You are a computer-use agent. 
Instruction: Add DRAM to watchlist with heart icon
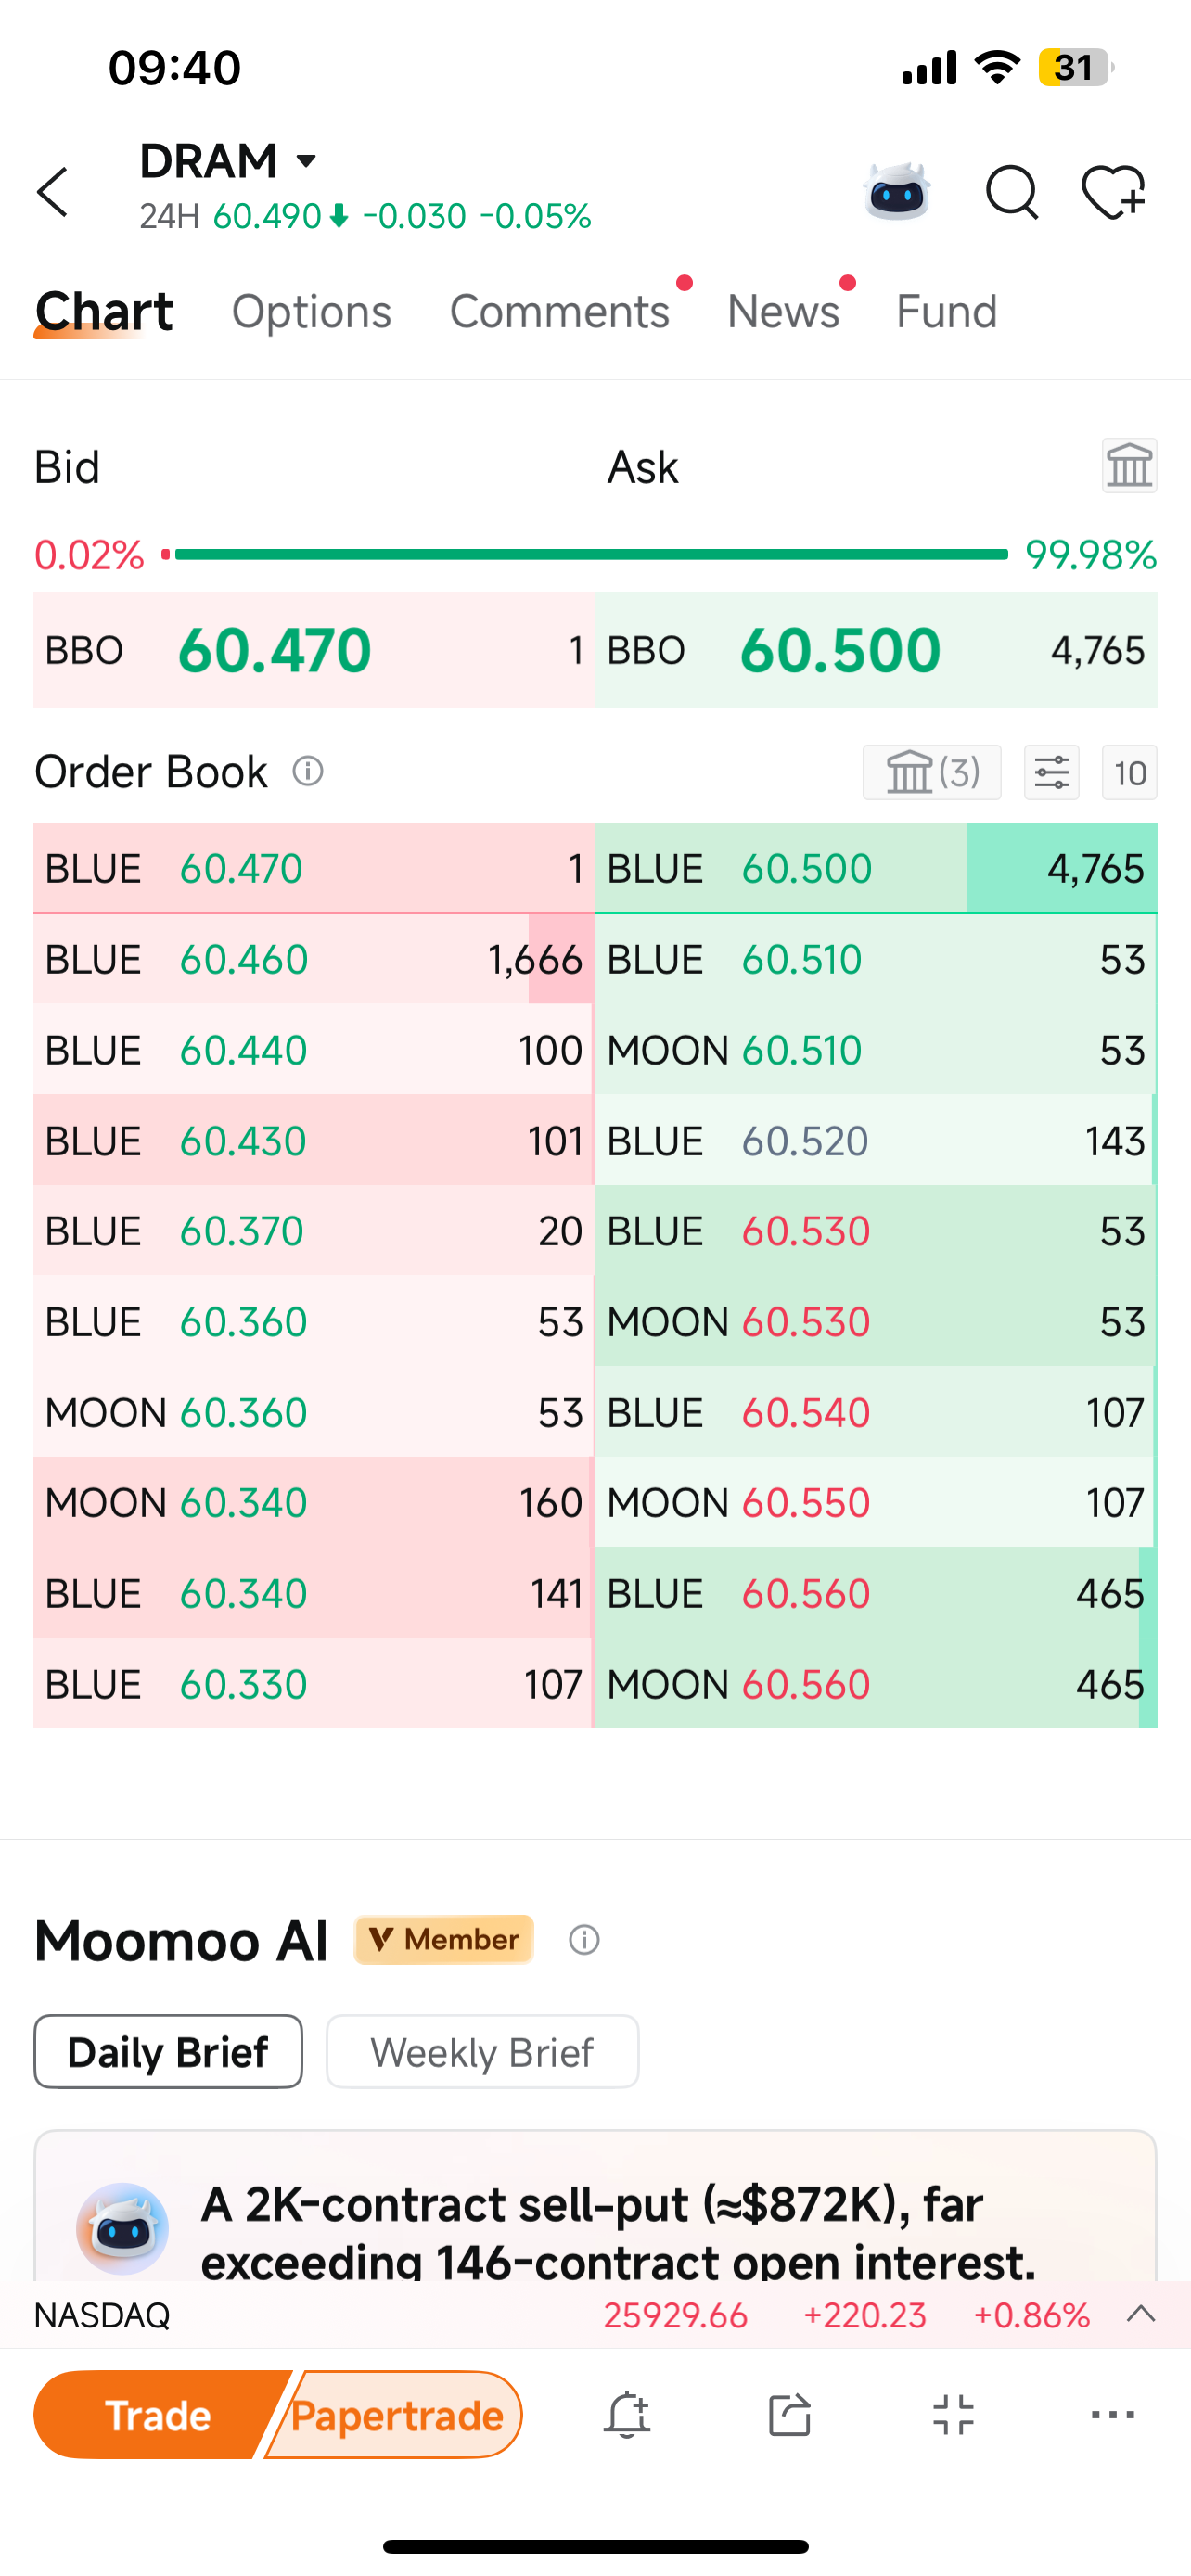(x=1113, y=192)
